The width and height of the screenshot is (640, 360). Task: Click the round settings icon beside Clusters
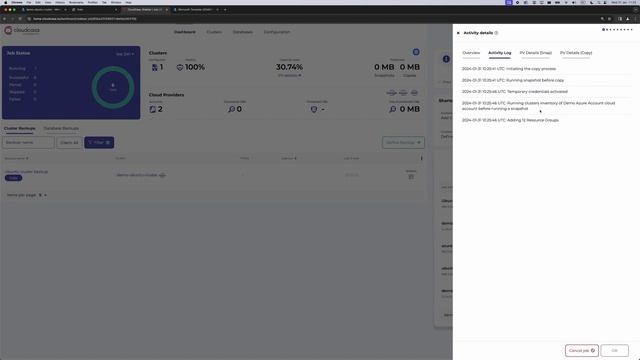coord(416,52)
